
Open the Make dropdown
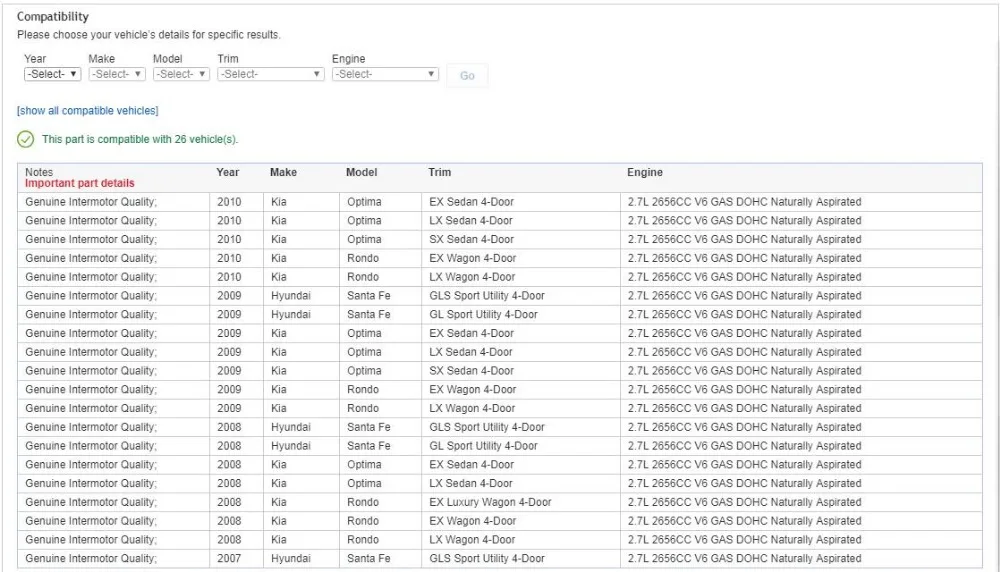coord(117,74)
